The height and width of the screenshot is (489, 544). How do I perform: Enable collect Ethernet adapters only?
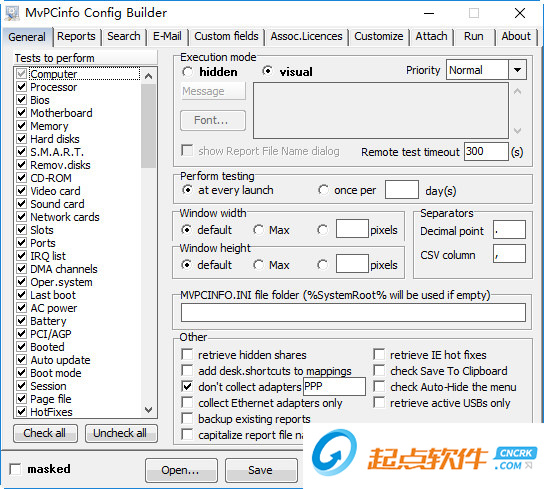pos(187,403)
